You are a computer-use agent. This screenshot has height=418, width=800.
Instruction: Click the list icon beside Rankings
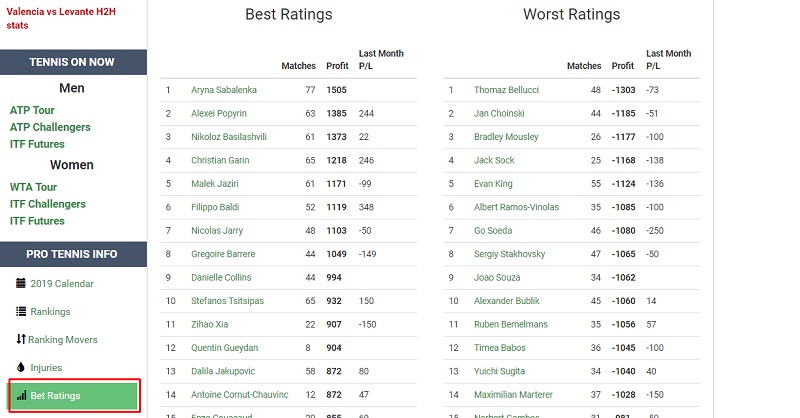21,311
